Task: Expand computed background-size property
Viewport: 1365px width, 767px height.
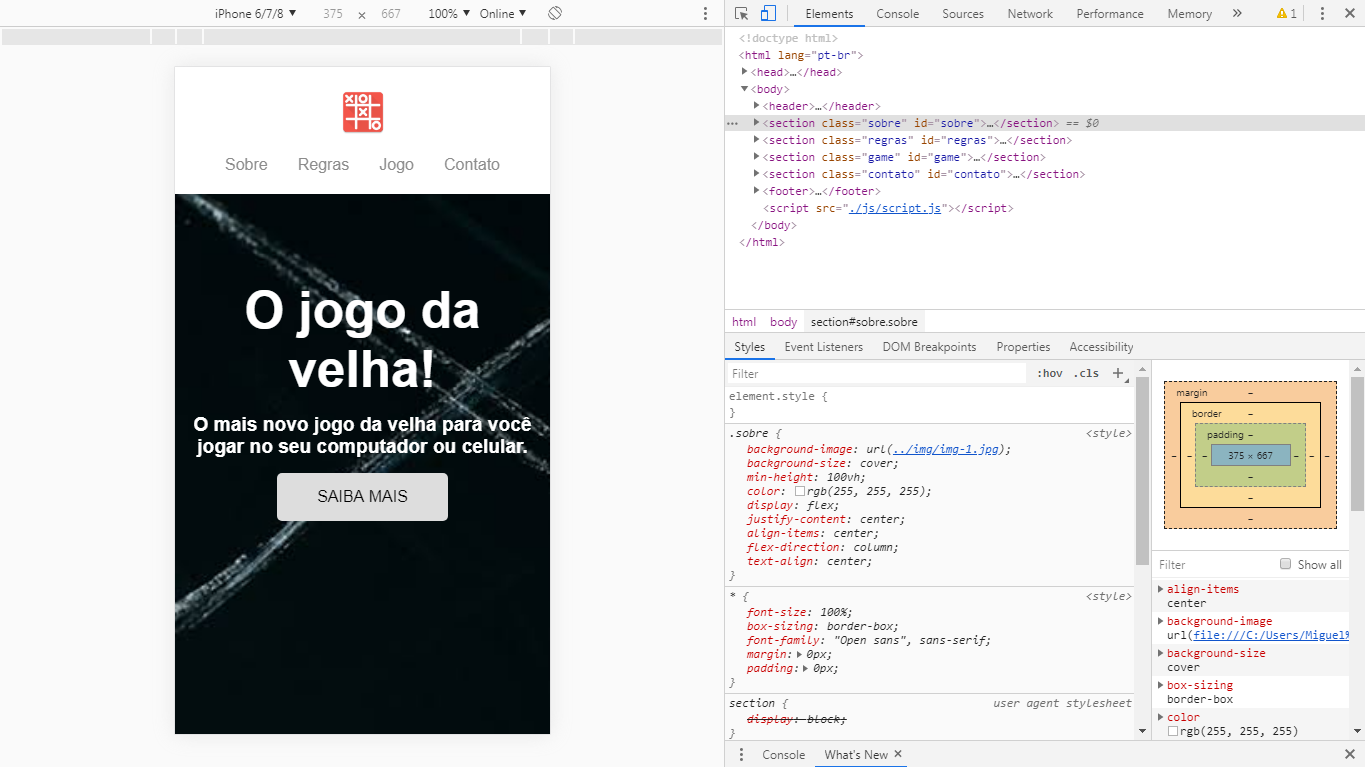Action: pyautogui.click(x=1160, y=653)
